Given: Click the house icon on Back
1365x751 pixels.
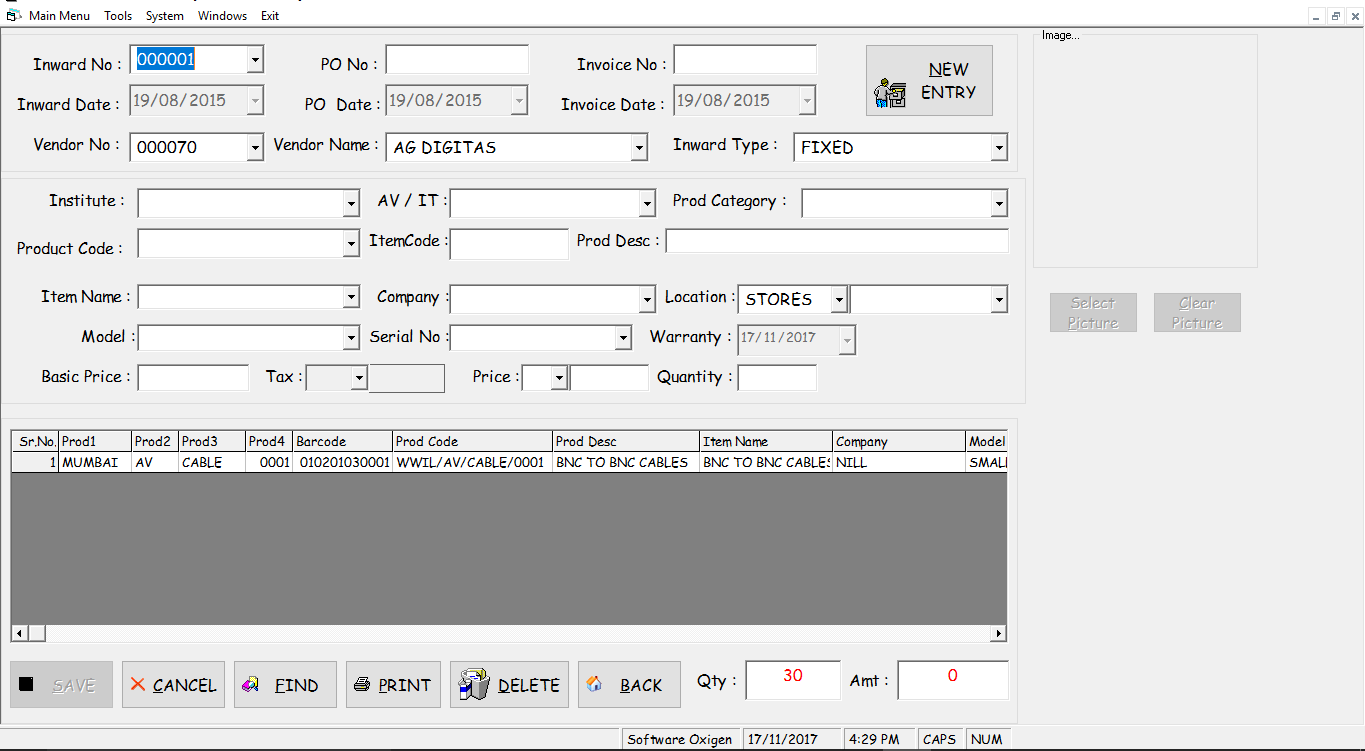Looking at the screenshot, I should [x=594, y=684].
